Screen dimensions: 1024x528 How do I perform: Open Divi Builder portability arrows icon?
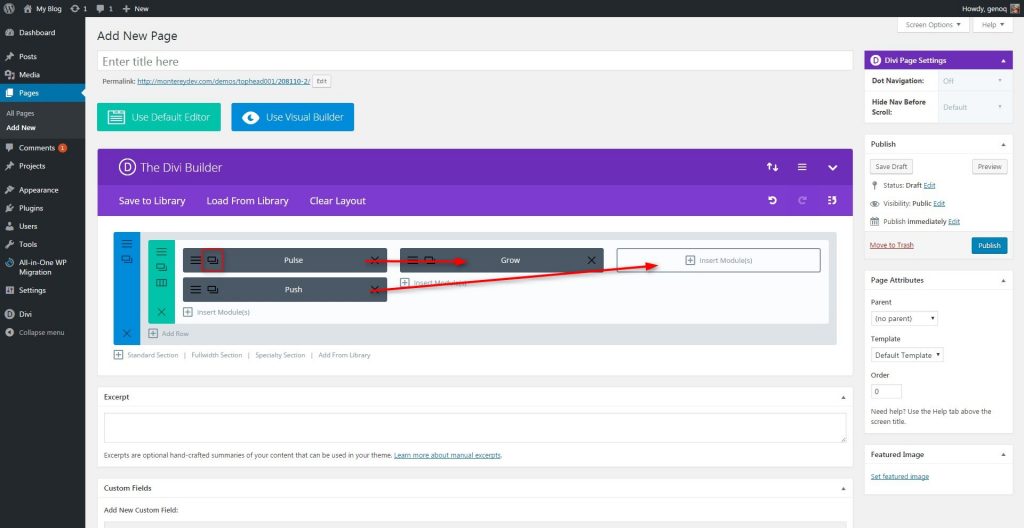click(x=773, y=167)
